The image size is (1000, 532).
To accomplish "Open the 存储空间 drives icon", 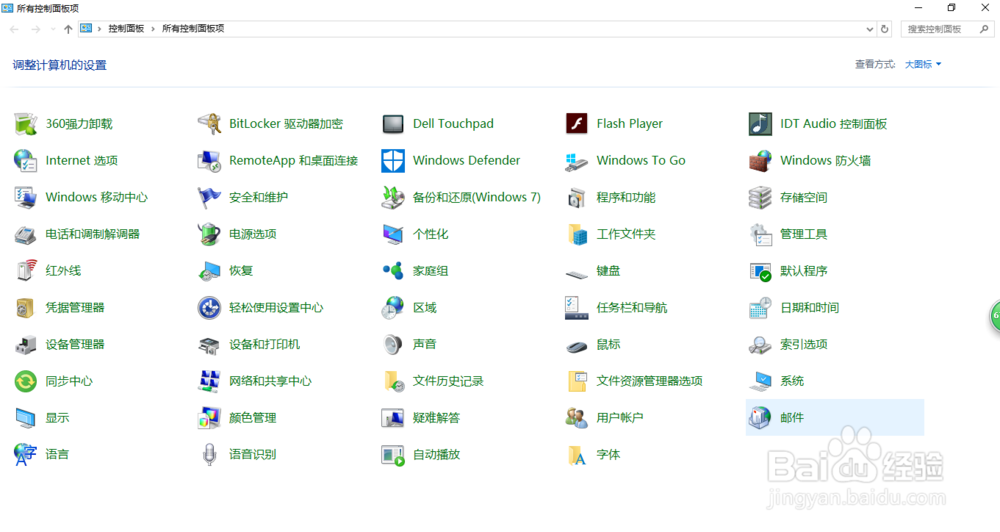I will [x=760, y=198].
